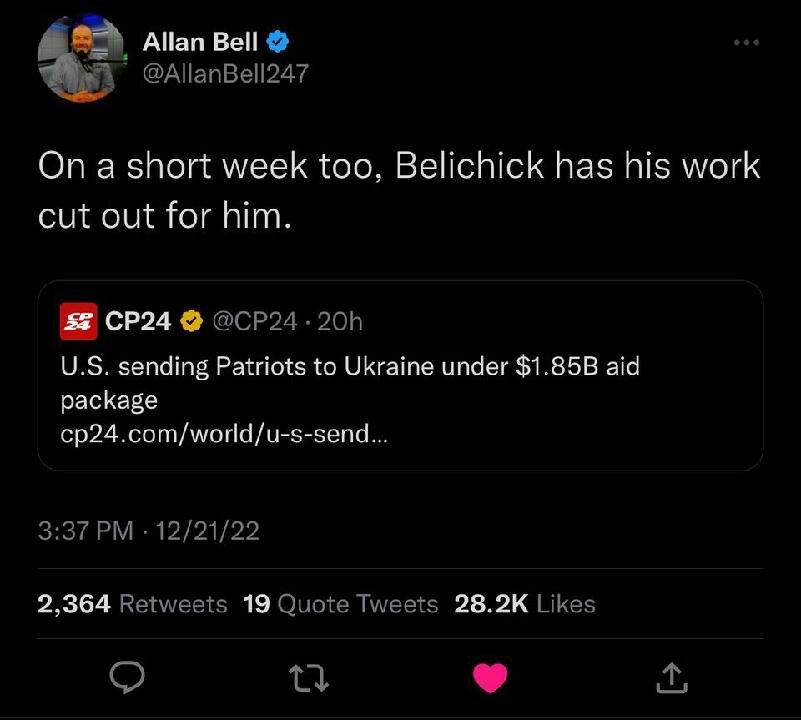Unlike the tweet via pink heart
The image size is (801, 720).
pyautogui.click(x=489, y=679)
